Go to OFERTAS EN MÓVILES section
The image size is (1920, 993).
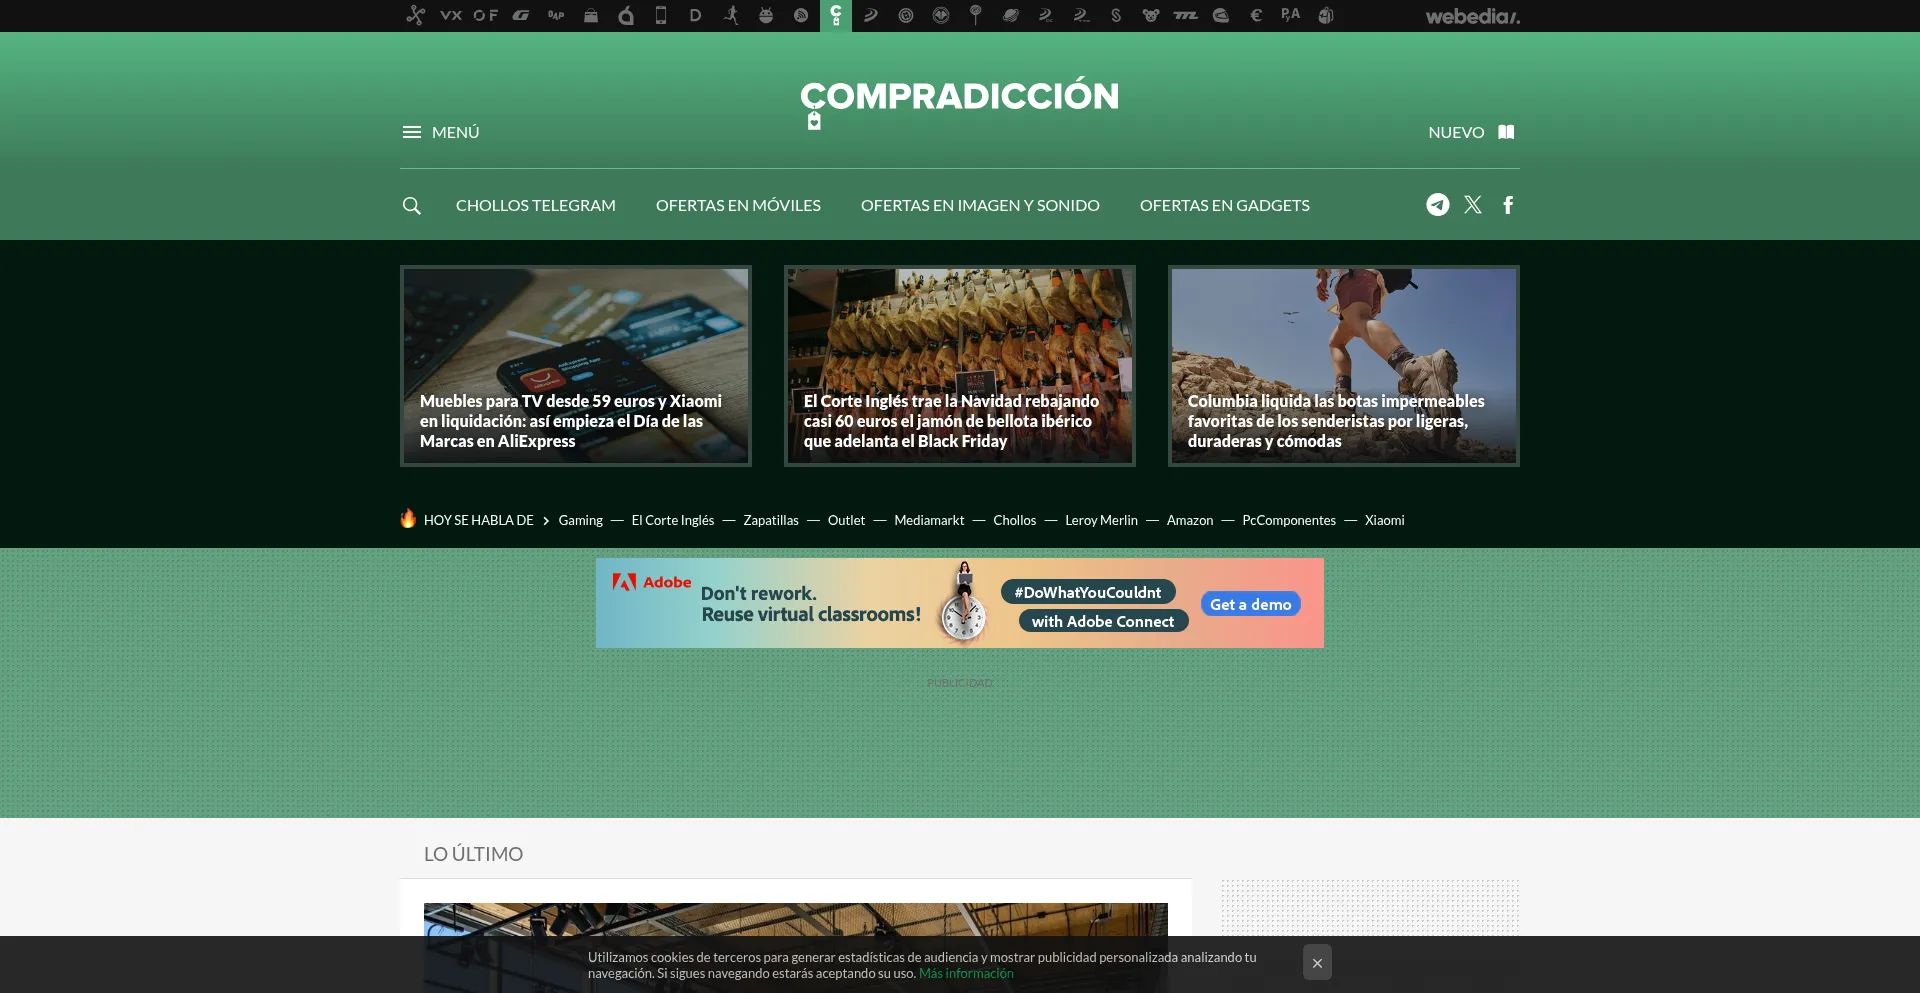(738, 205)
